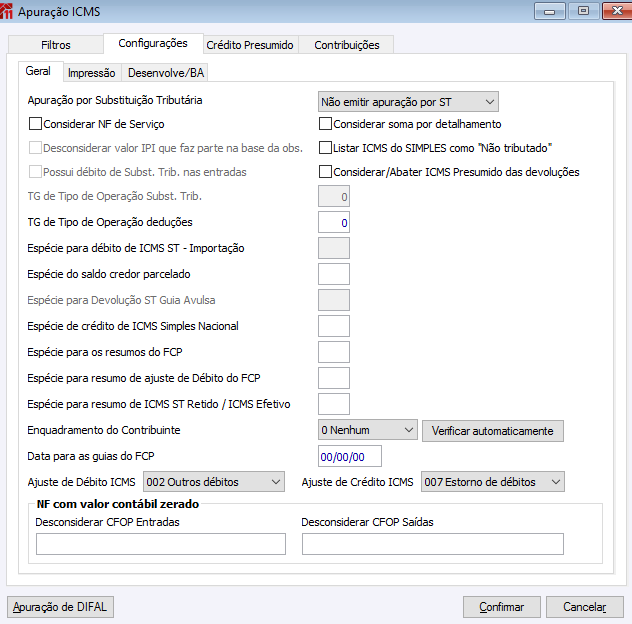Expand the Ajuste de Débito ICMS dropdown
Screen dimensions: 632x624
(x=214, y=482)
